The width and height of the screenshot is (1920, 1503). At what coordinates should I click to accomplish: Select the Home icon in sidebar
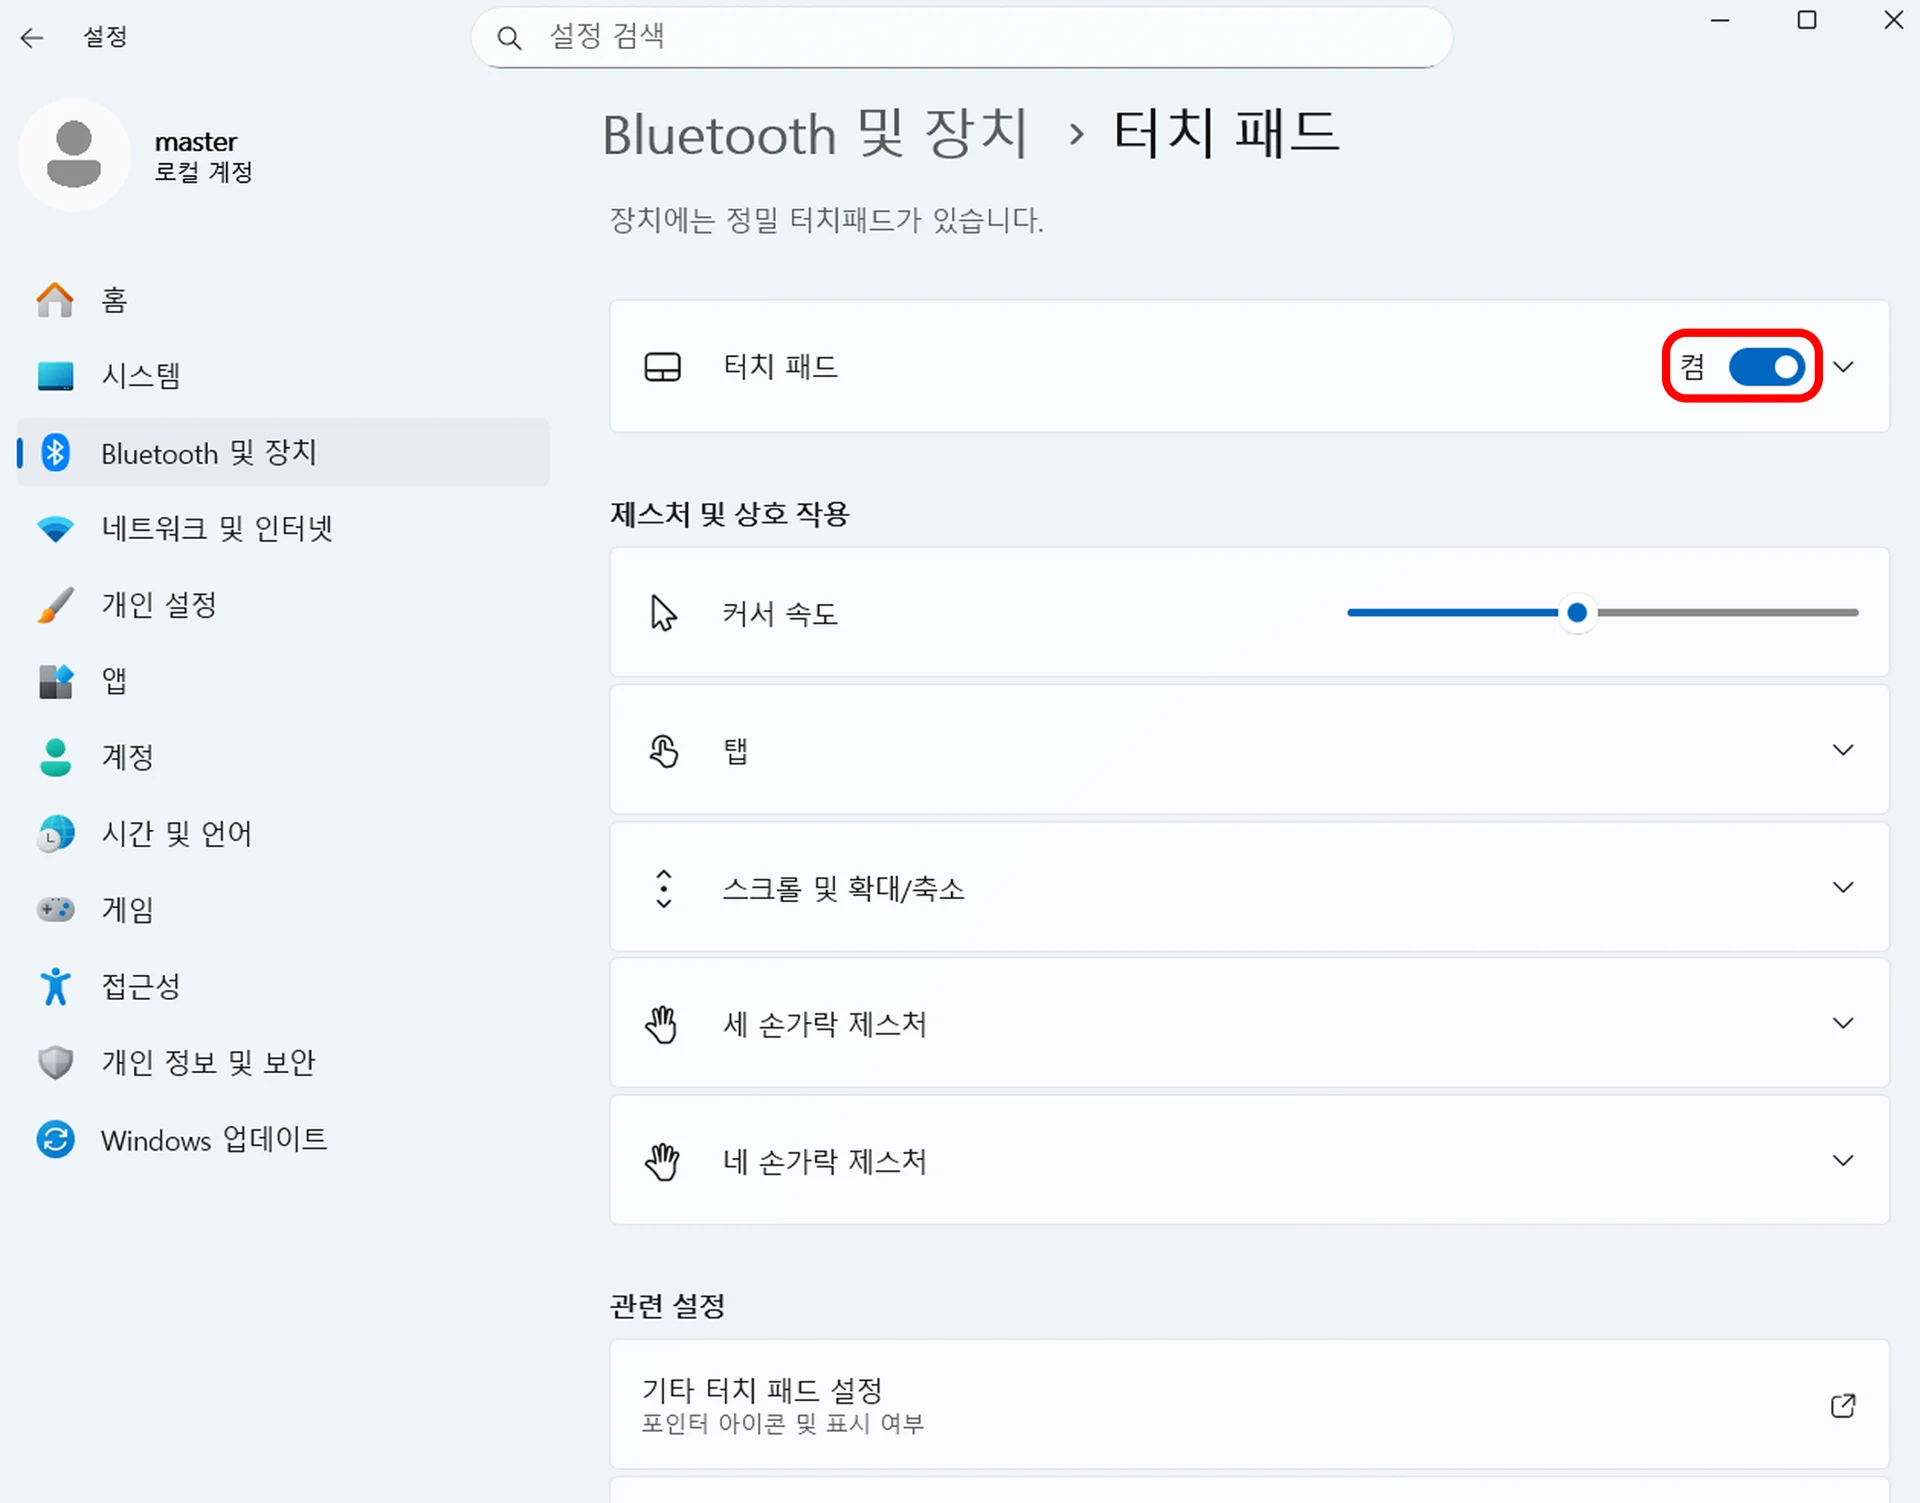[x=55, y=299]
